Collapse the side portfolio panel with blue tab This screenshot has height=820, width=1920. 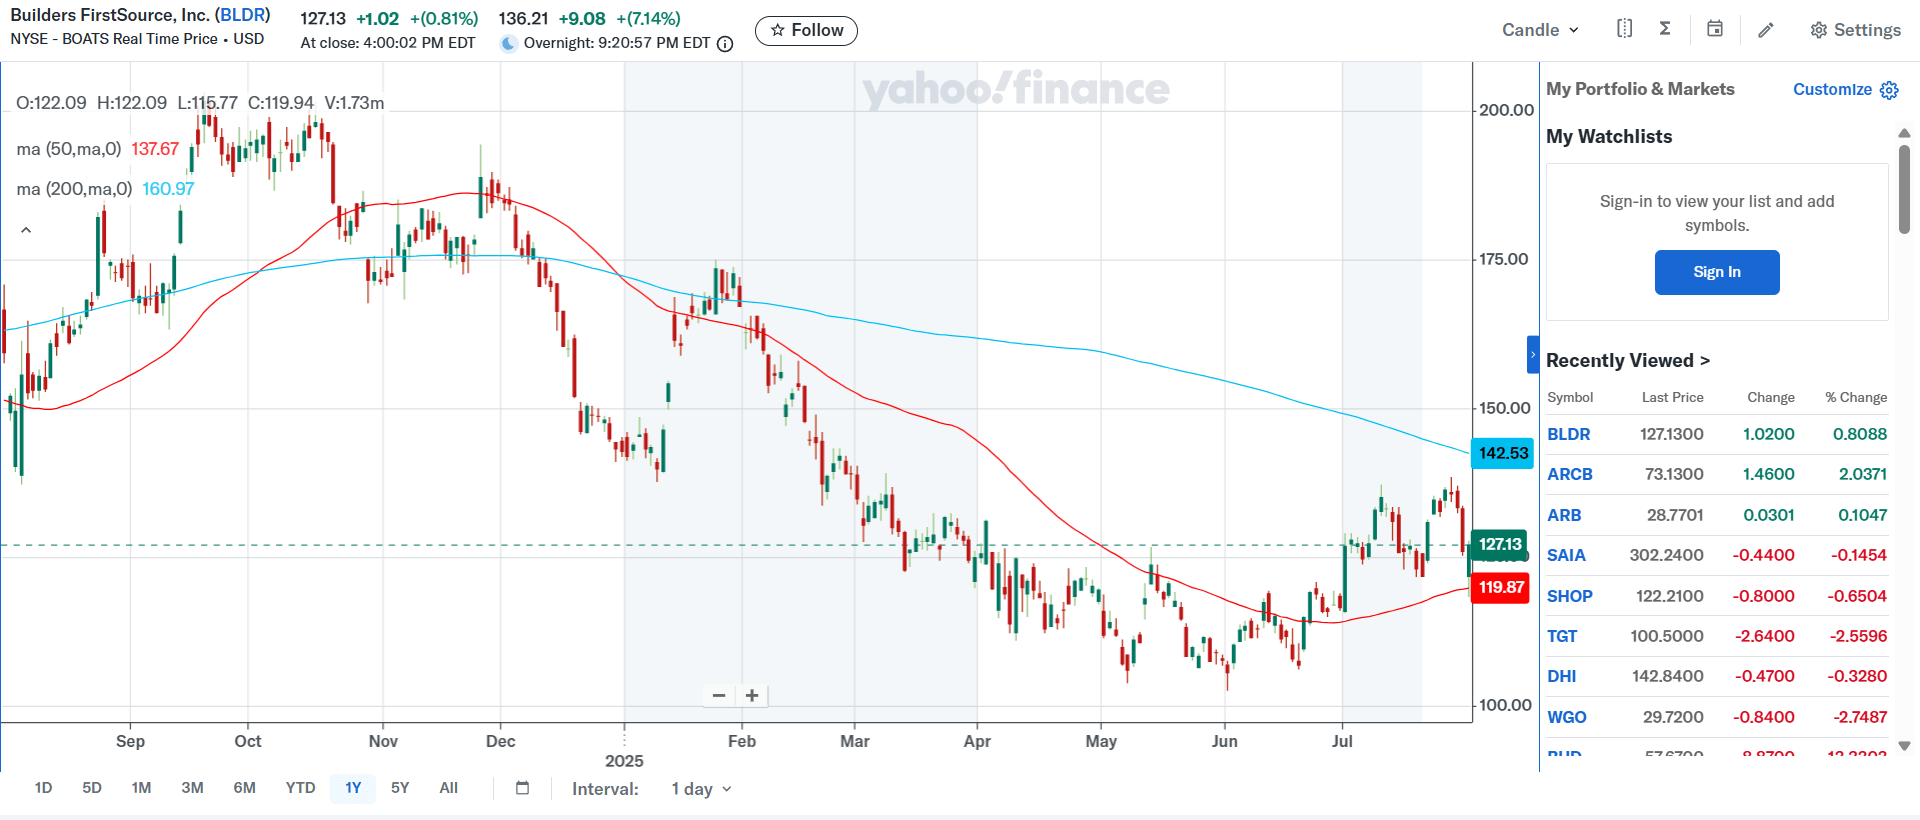coord(1533,355)
